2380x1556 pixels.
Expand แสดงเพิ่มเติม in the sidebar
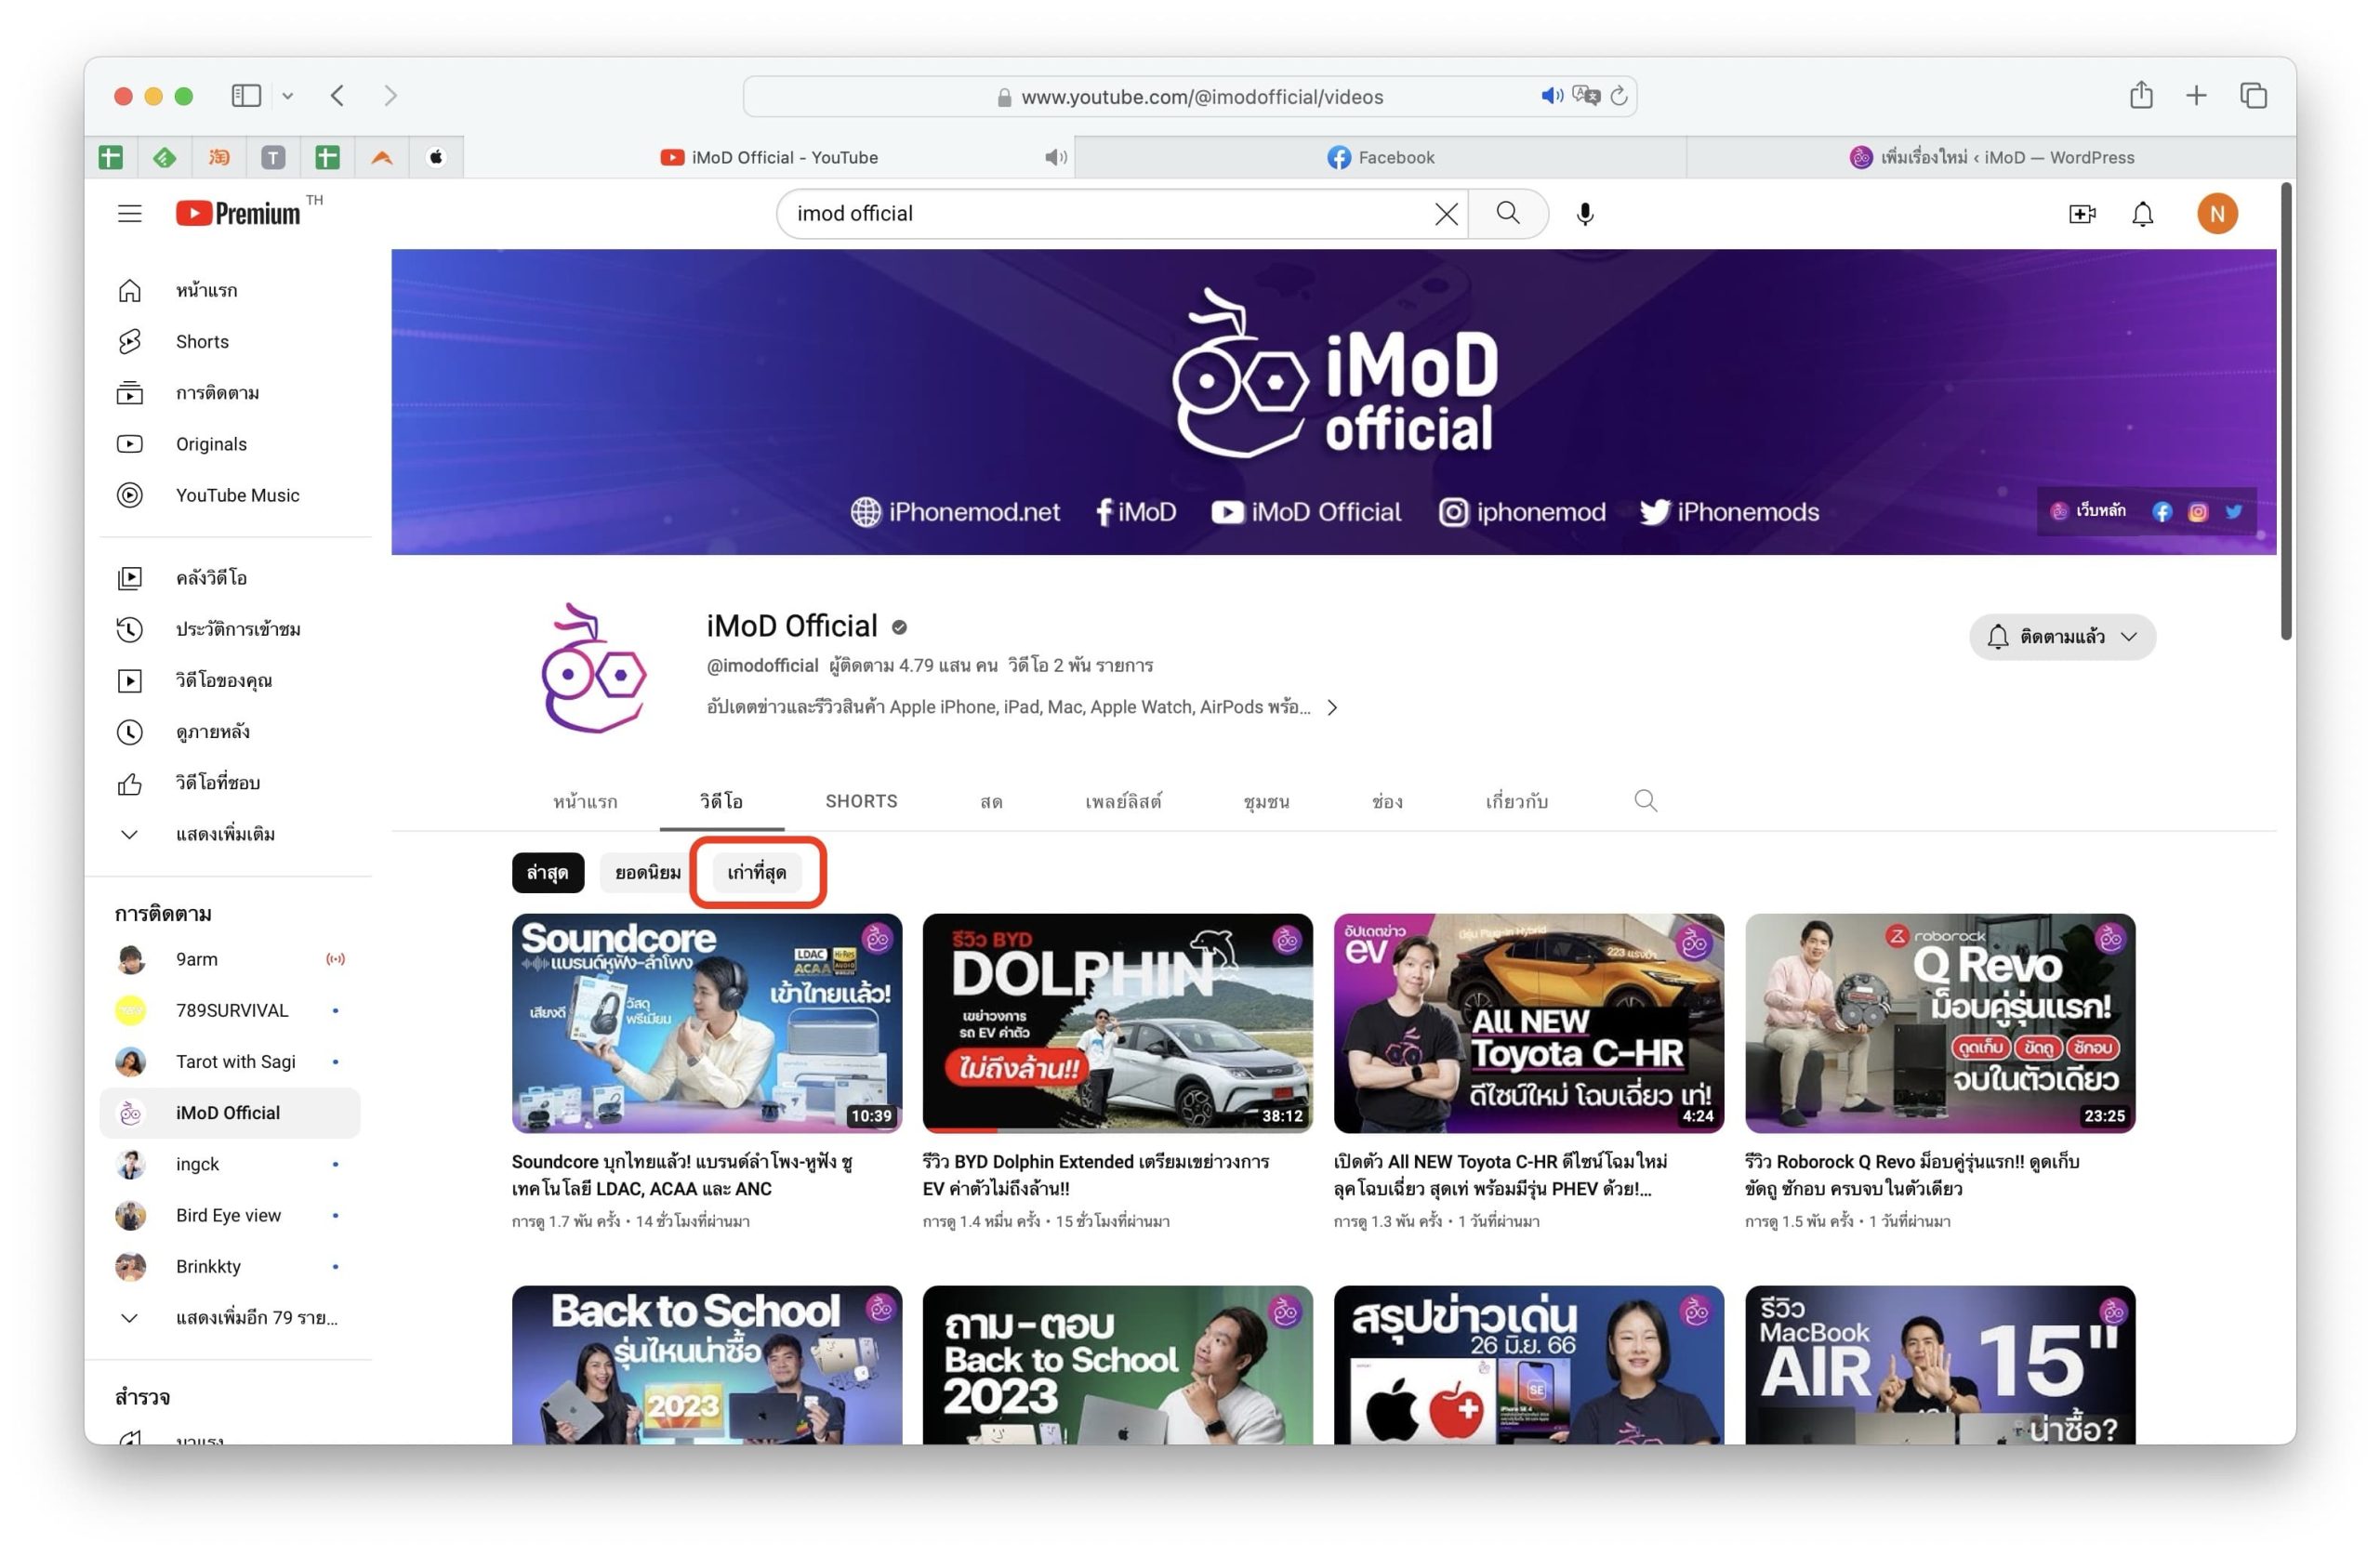[x=224, y=833]
